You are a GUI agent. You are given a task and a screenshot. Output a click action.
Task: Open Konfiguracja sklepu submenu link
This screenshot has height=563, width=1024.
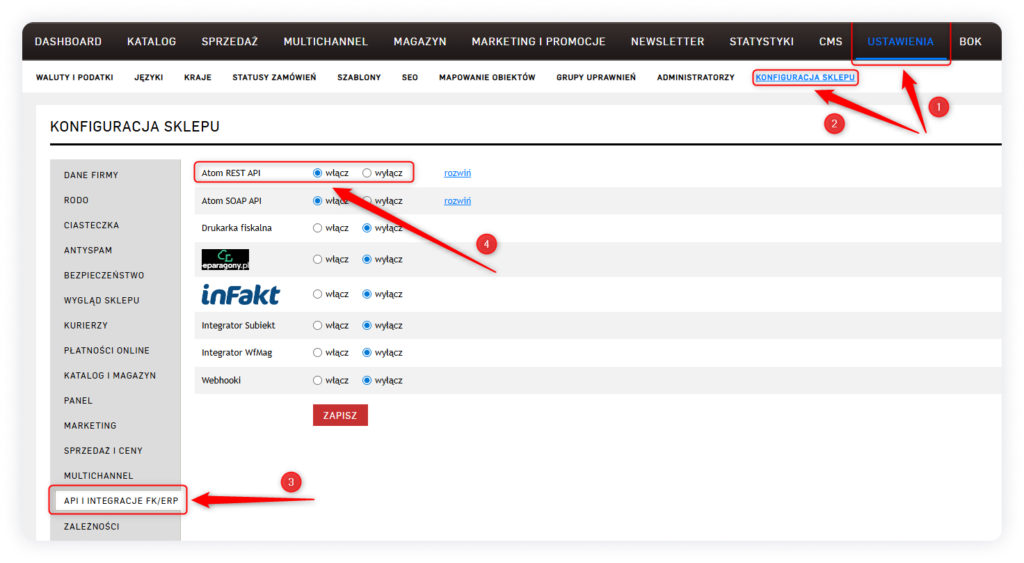point(805,77)
